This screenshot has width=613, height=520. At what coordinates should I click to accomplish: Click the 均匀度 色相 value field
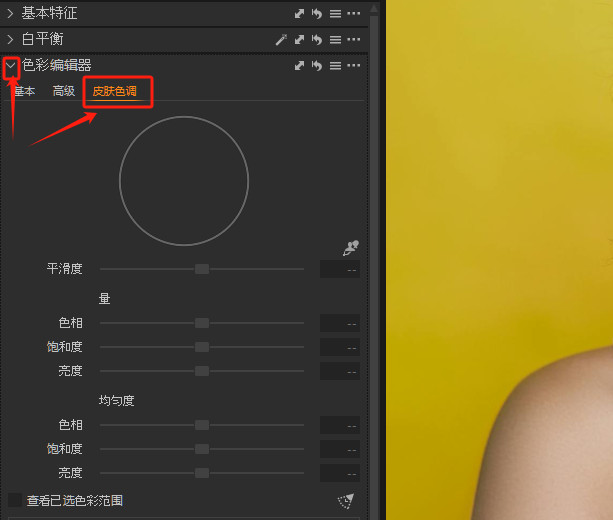pos(340,425)
